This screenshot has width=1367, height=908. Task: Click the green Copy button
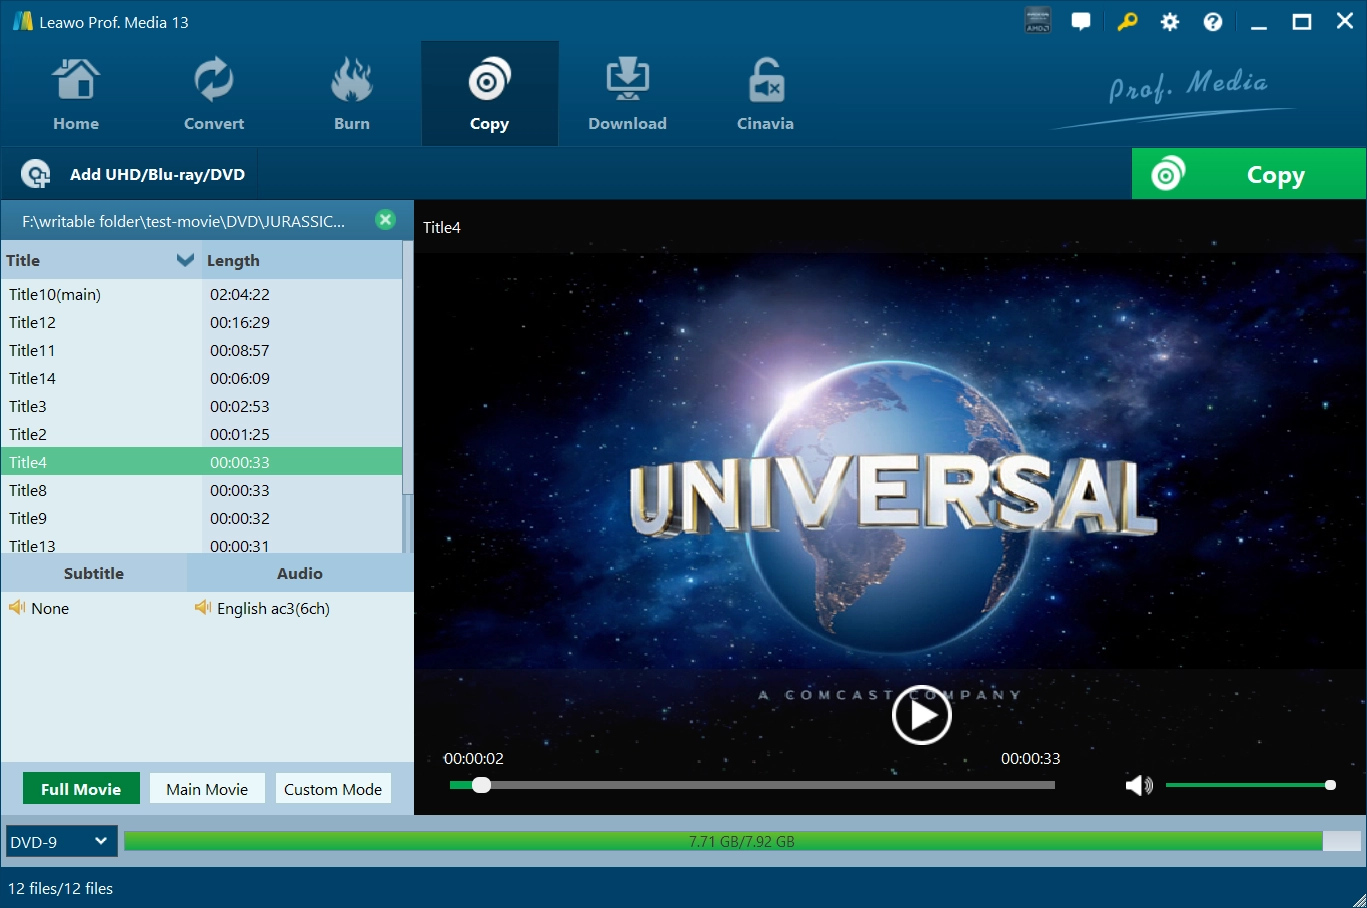[1248, 175]
